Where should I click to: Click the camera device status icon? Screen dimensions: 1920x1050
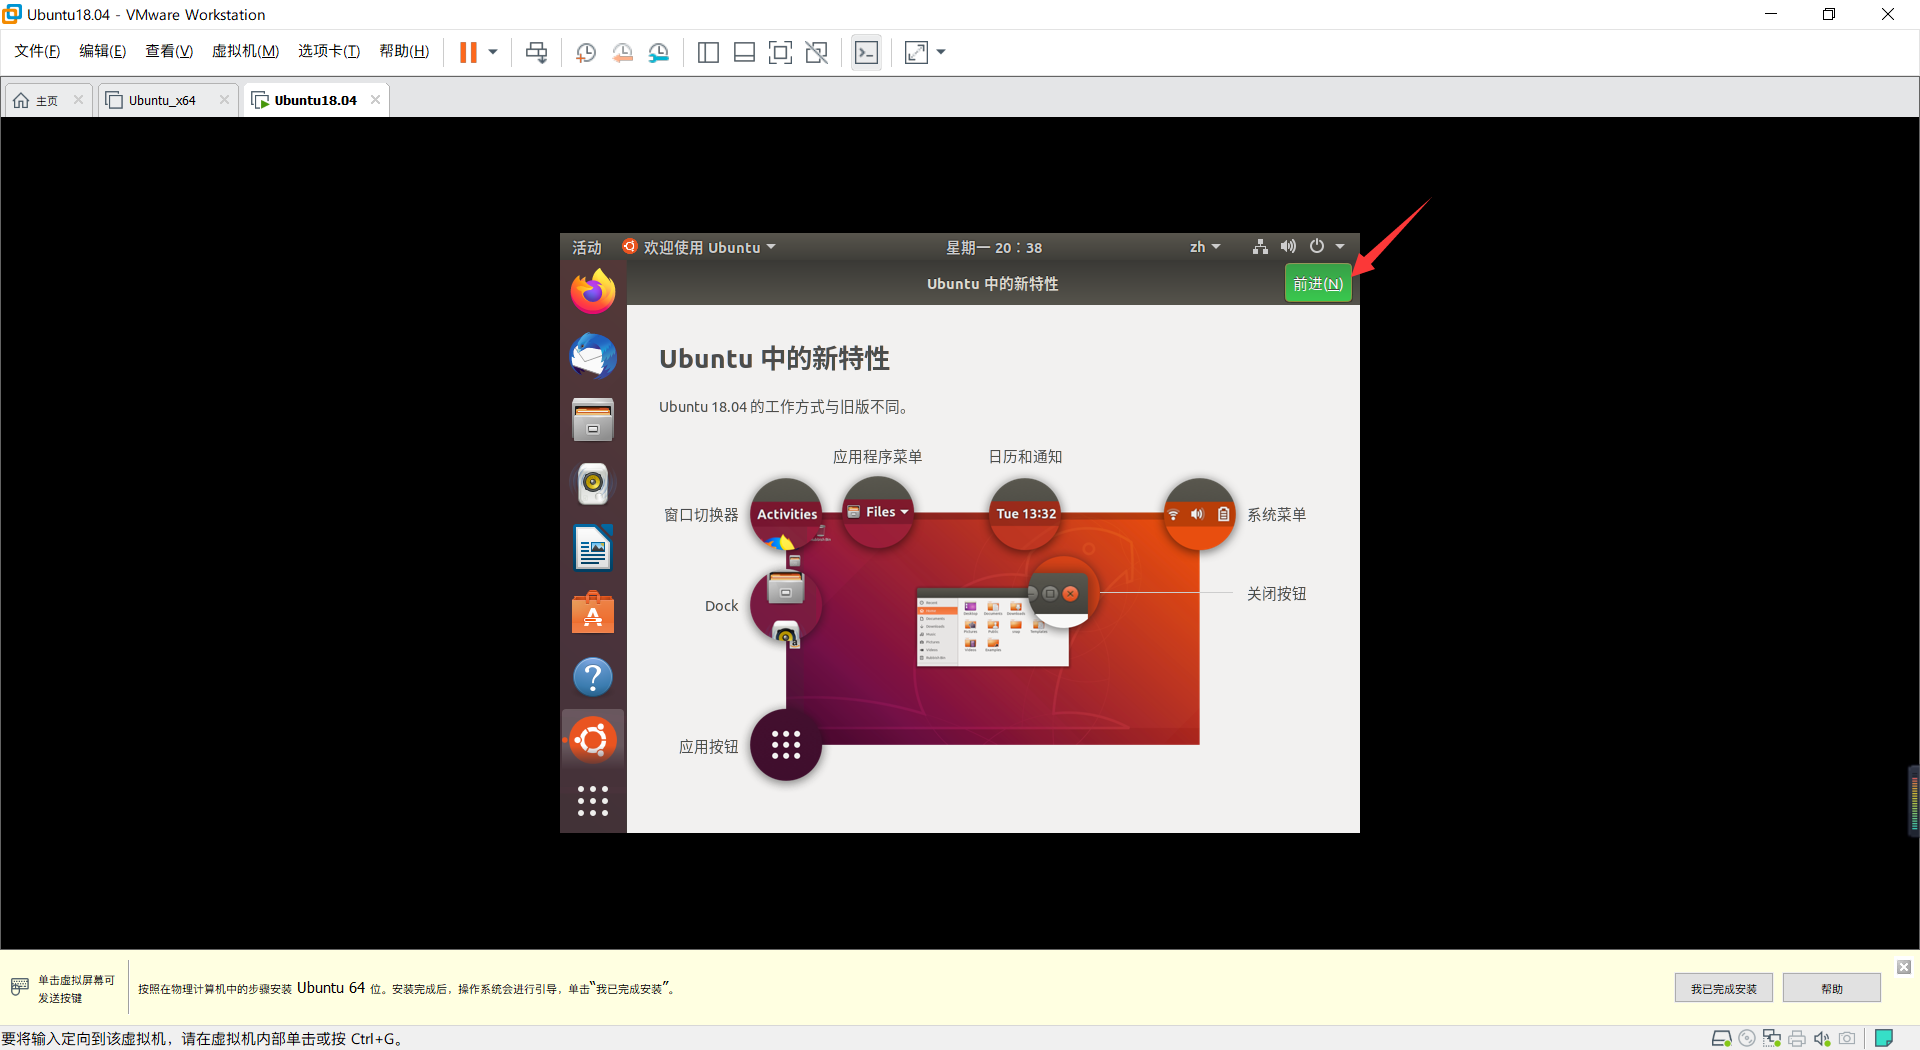pyautogui.click(x=1847, y=1038)
